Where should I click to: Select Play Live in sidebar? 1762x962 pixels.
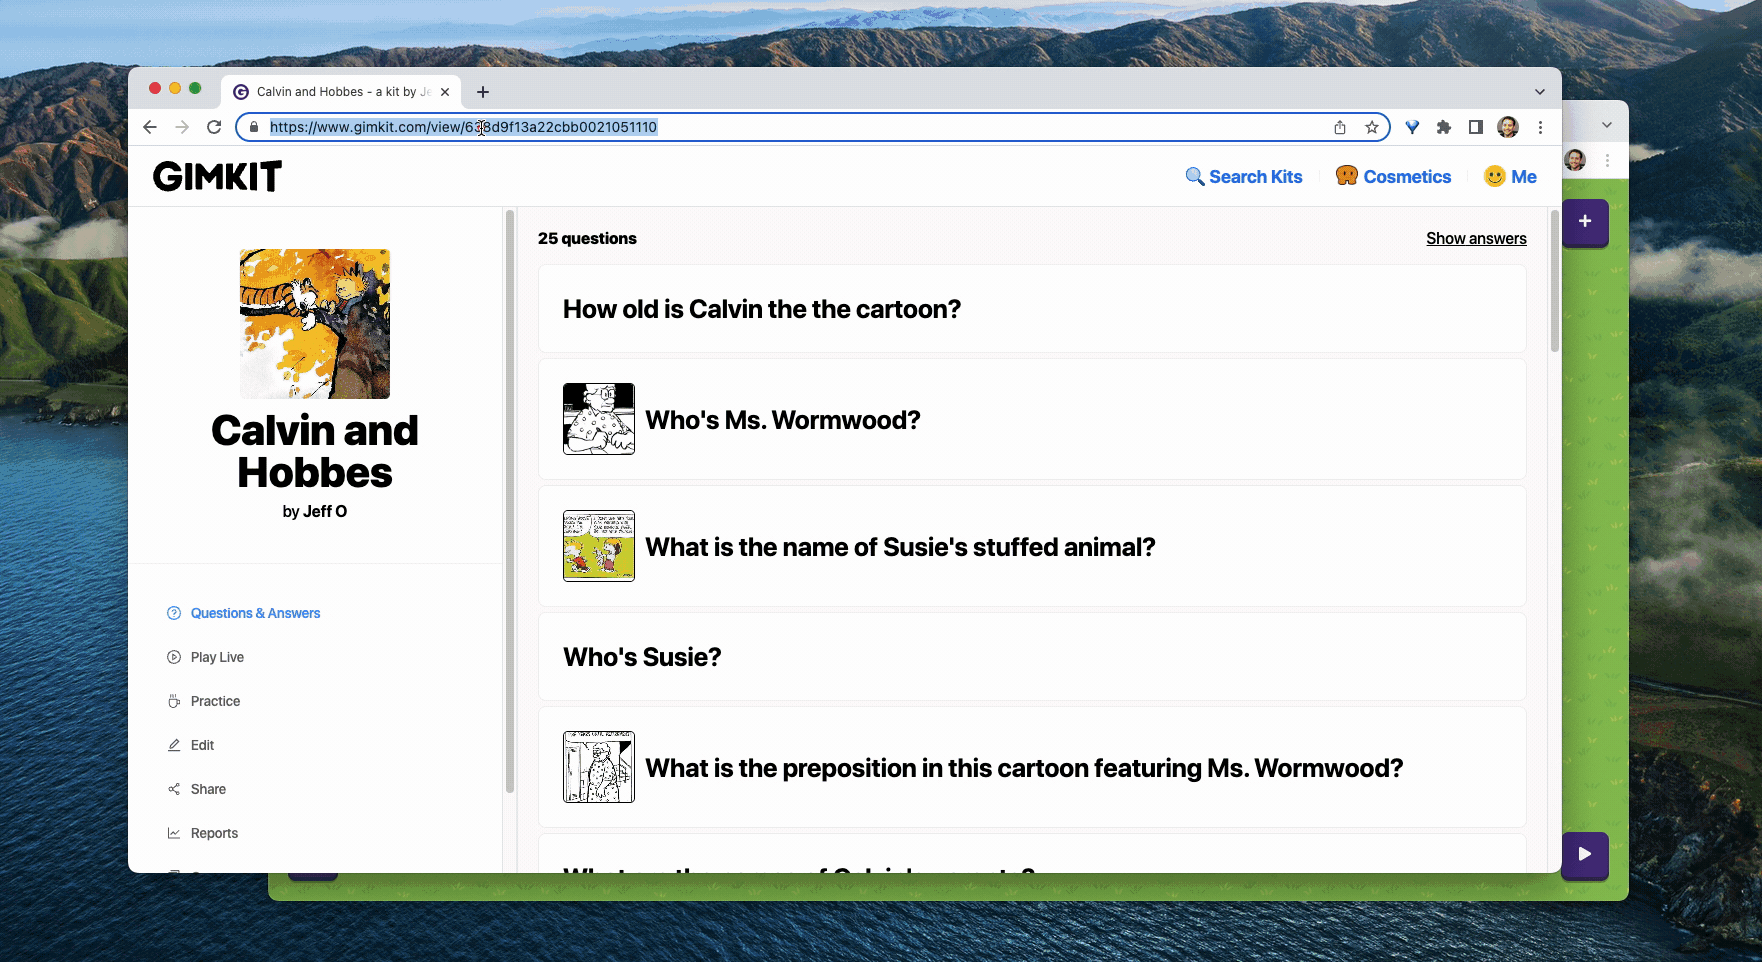pos(206,657)
